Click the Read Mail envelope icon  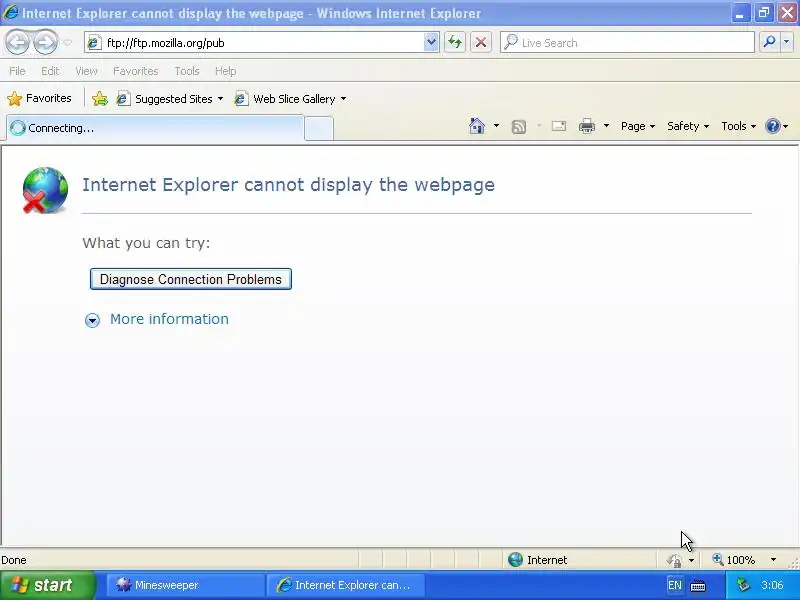[x=559, y=126]
